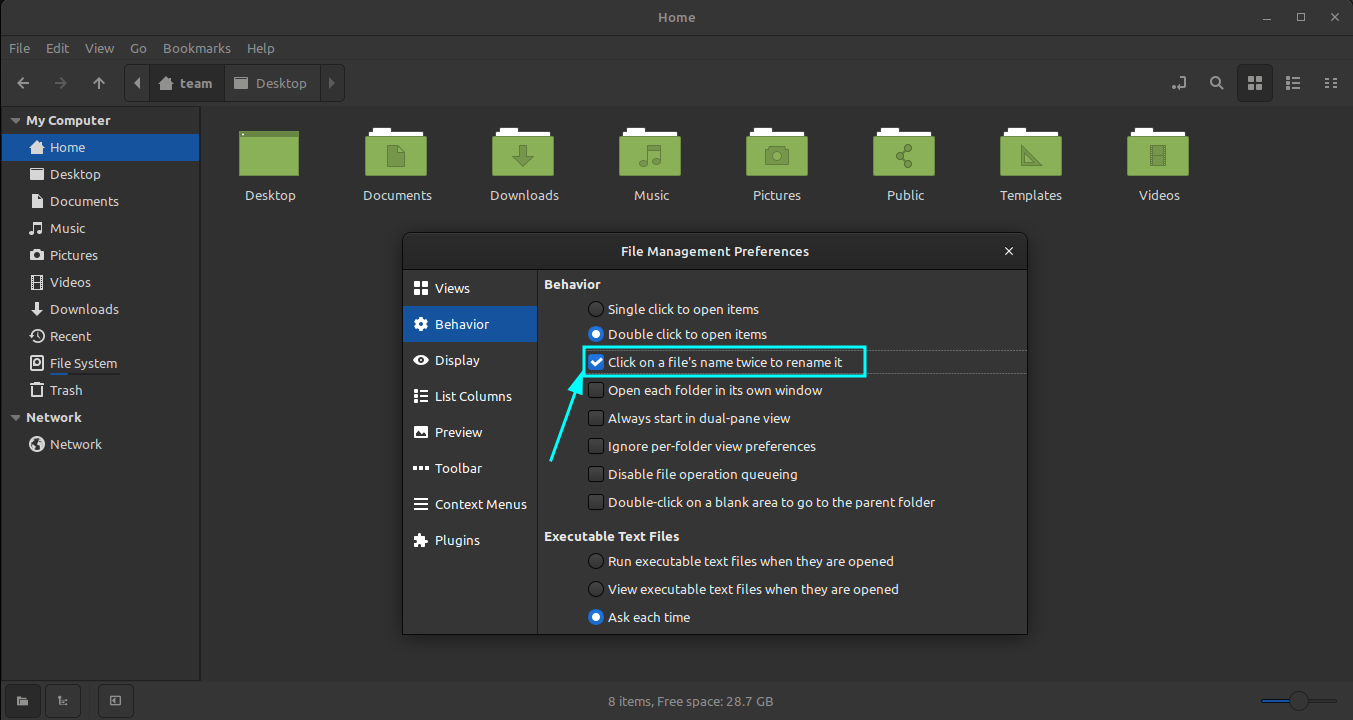
Task: Open the Videos folder icon in main pane
Action: coord(1158,154)
